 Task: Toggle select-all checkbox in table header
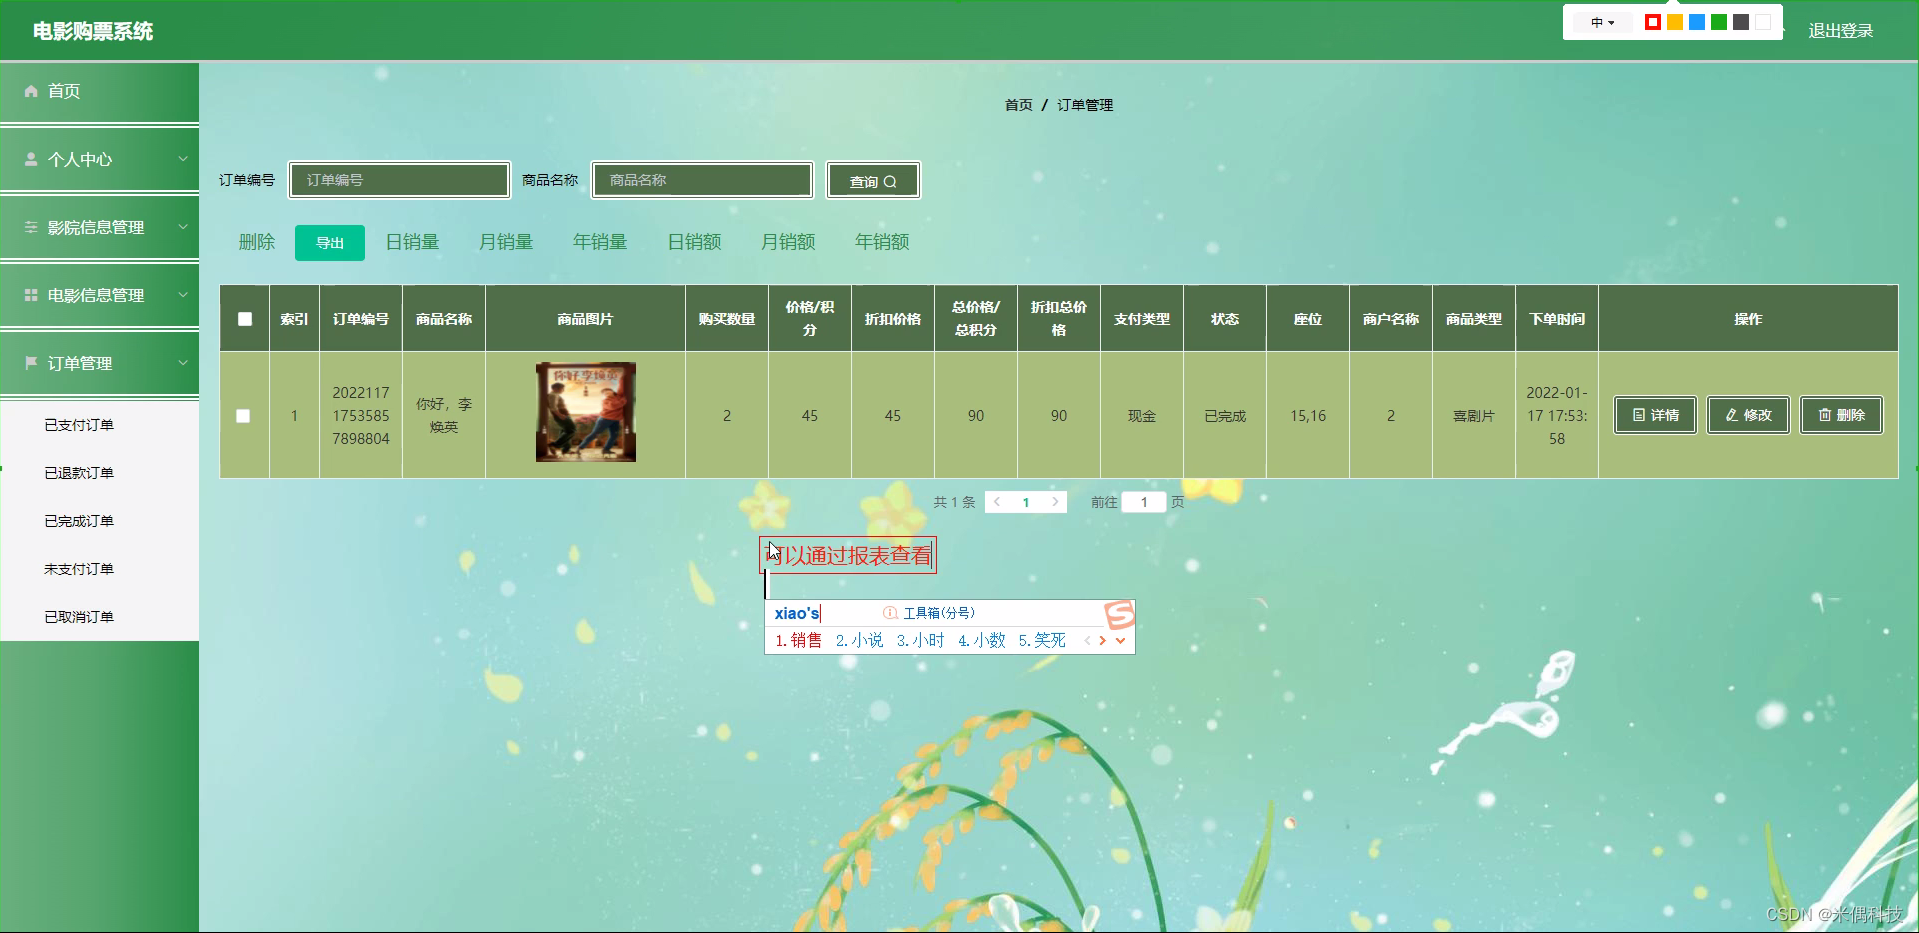tap(245, 319)
